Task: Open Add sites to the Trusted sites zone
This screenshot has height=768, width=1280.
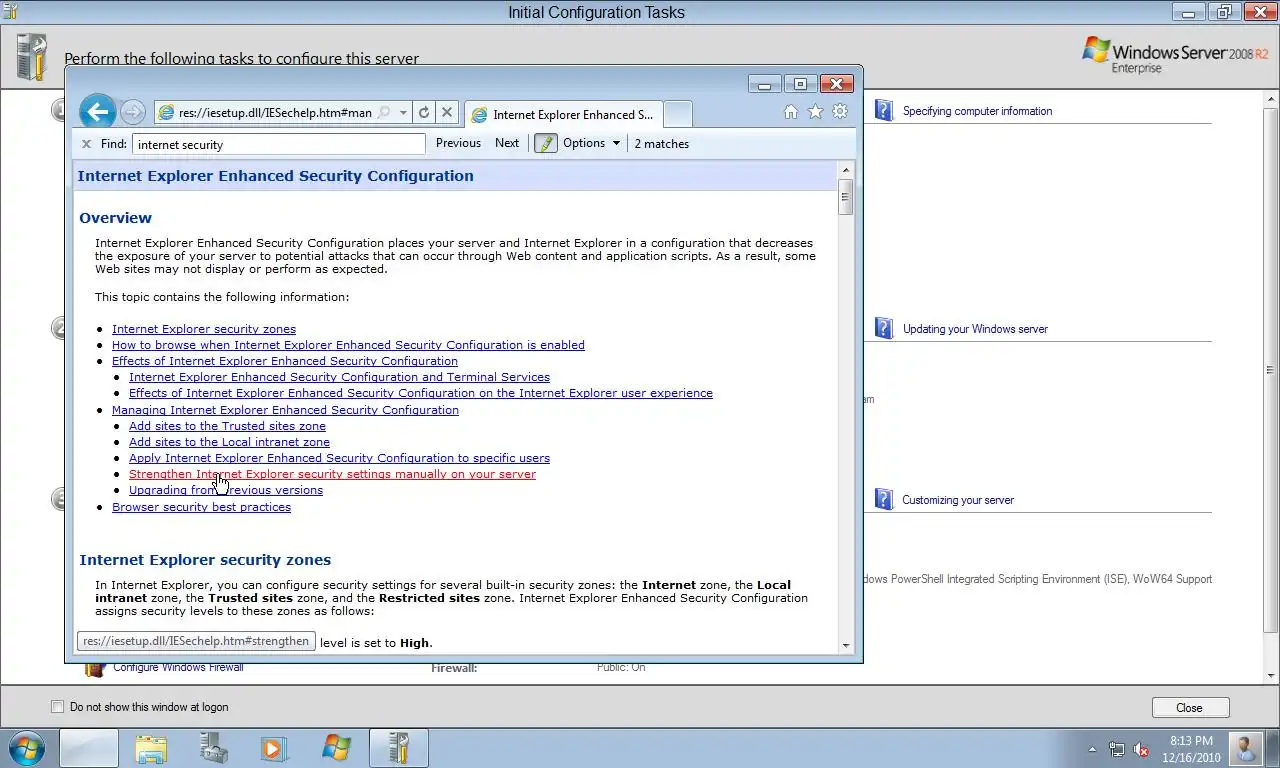Action: (227, 426)
